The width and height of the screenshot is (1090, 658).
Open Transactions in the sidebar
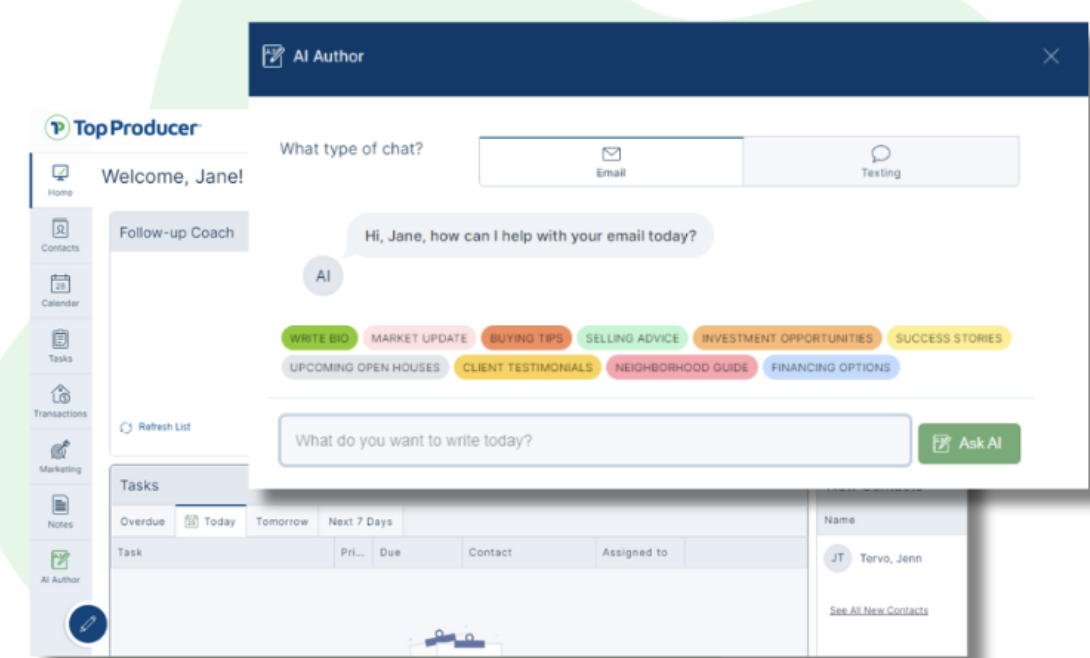click(60, 402)
